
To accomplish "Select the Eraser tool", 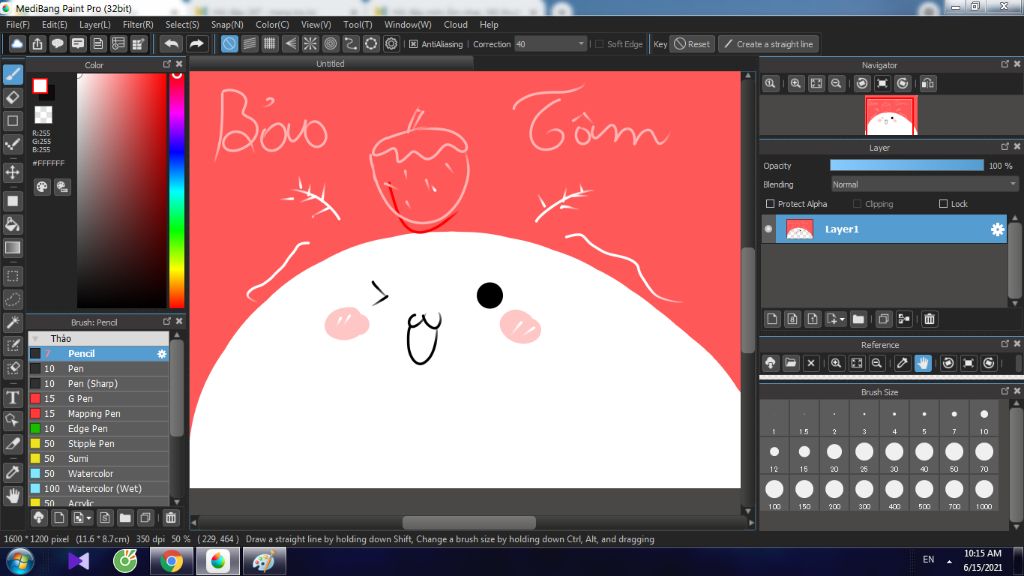I will click(x=13, y=97).
